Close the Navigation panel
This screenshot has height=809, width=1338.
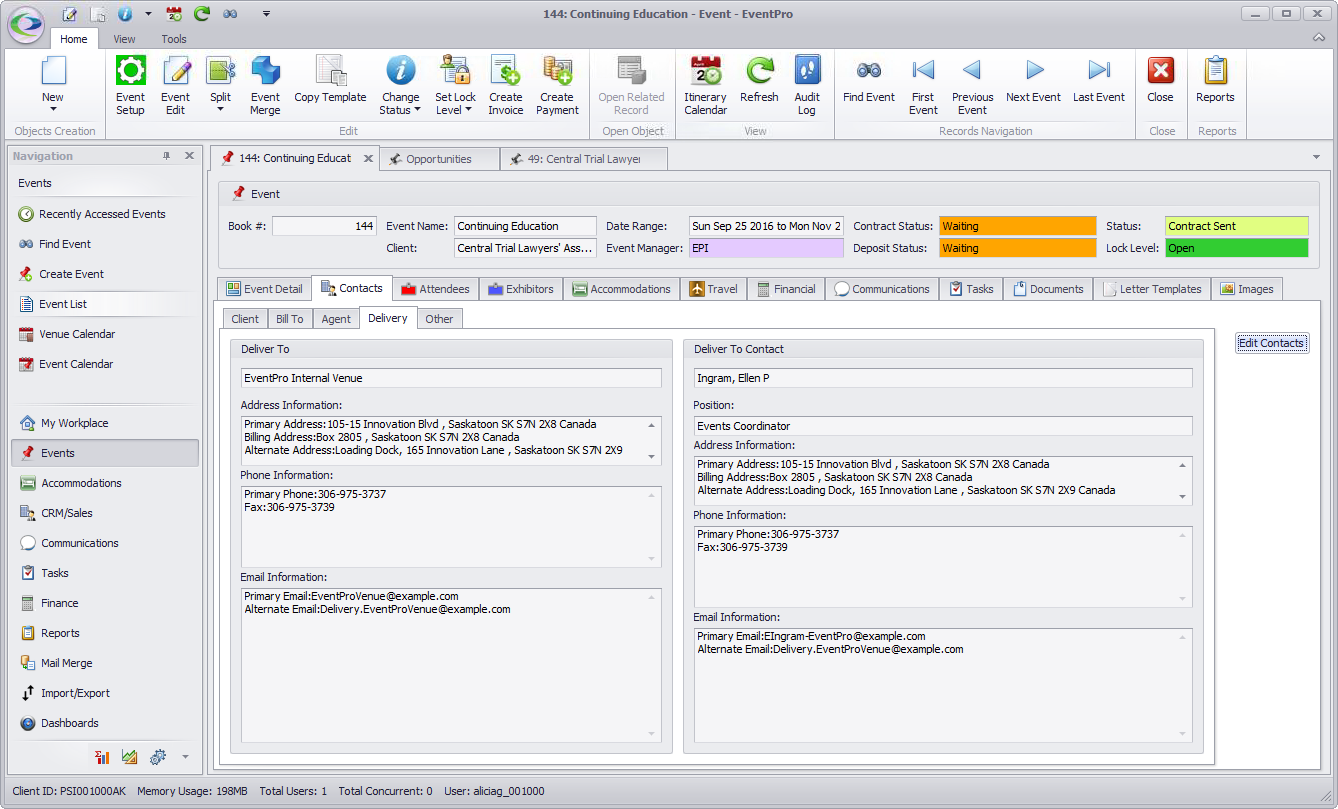189,156
